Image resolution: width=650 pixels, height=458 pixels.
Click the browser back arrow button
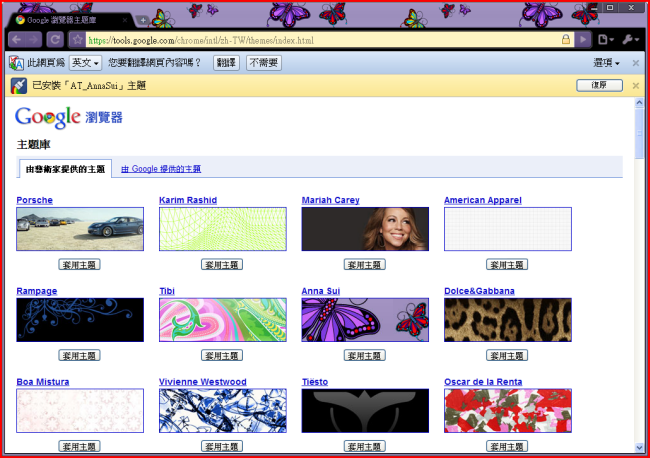[15, 39]
